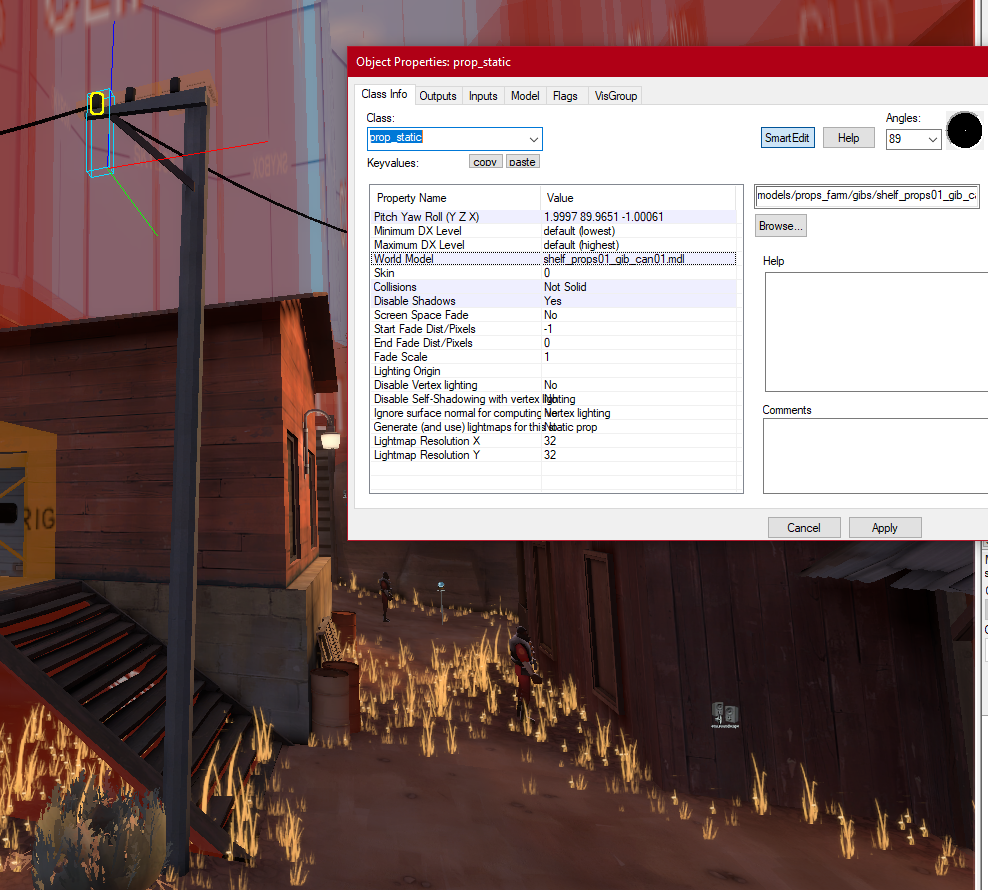988x890 pixels.
Task: Switch to the Class Info tab
Action: (x=384, y=95)
